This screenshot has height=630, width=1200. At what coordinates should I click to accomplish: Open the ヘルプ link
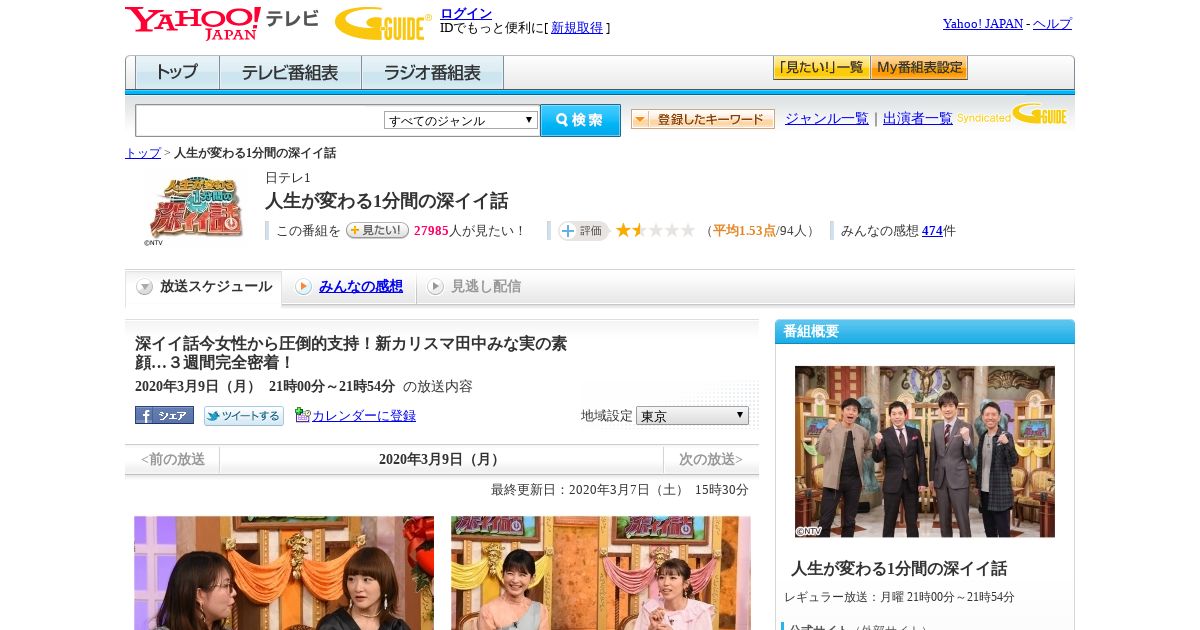coord(1052,24)
